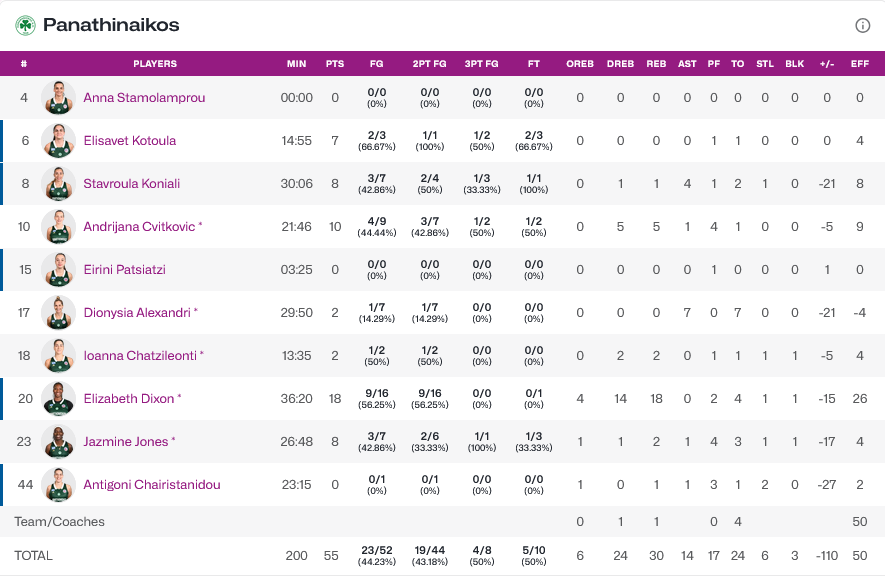Sort table by PTS column header

pyautogui.click(x=335, y=64)
